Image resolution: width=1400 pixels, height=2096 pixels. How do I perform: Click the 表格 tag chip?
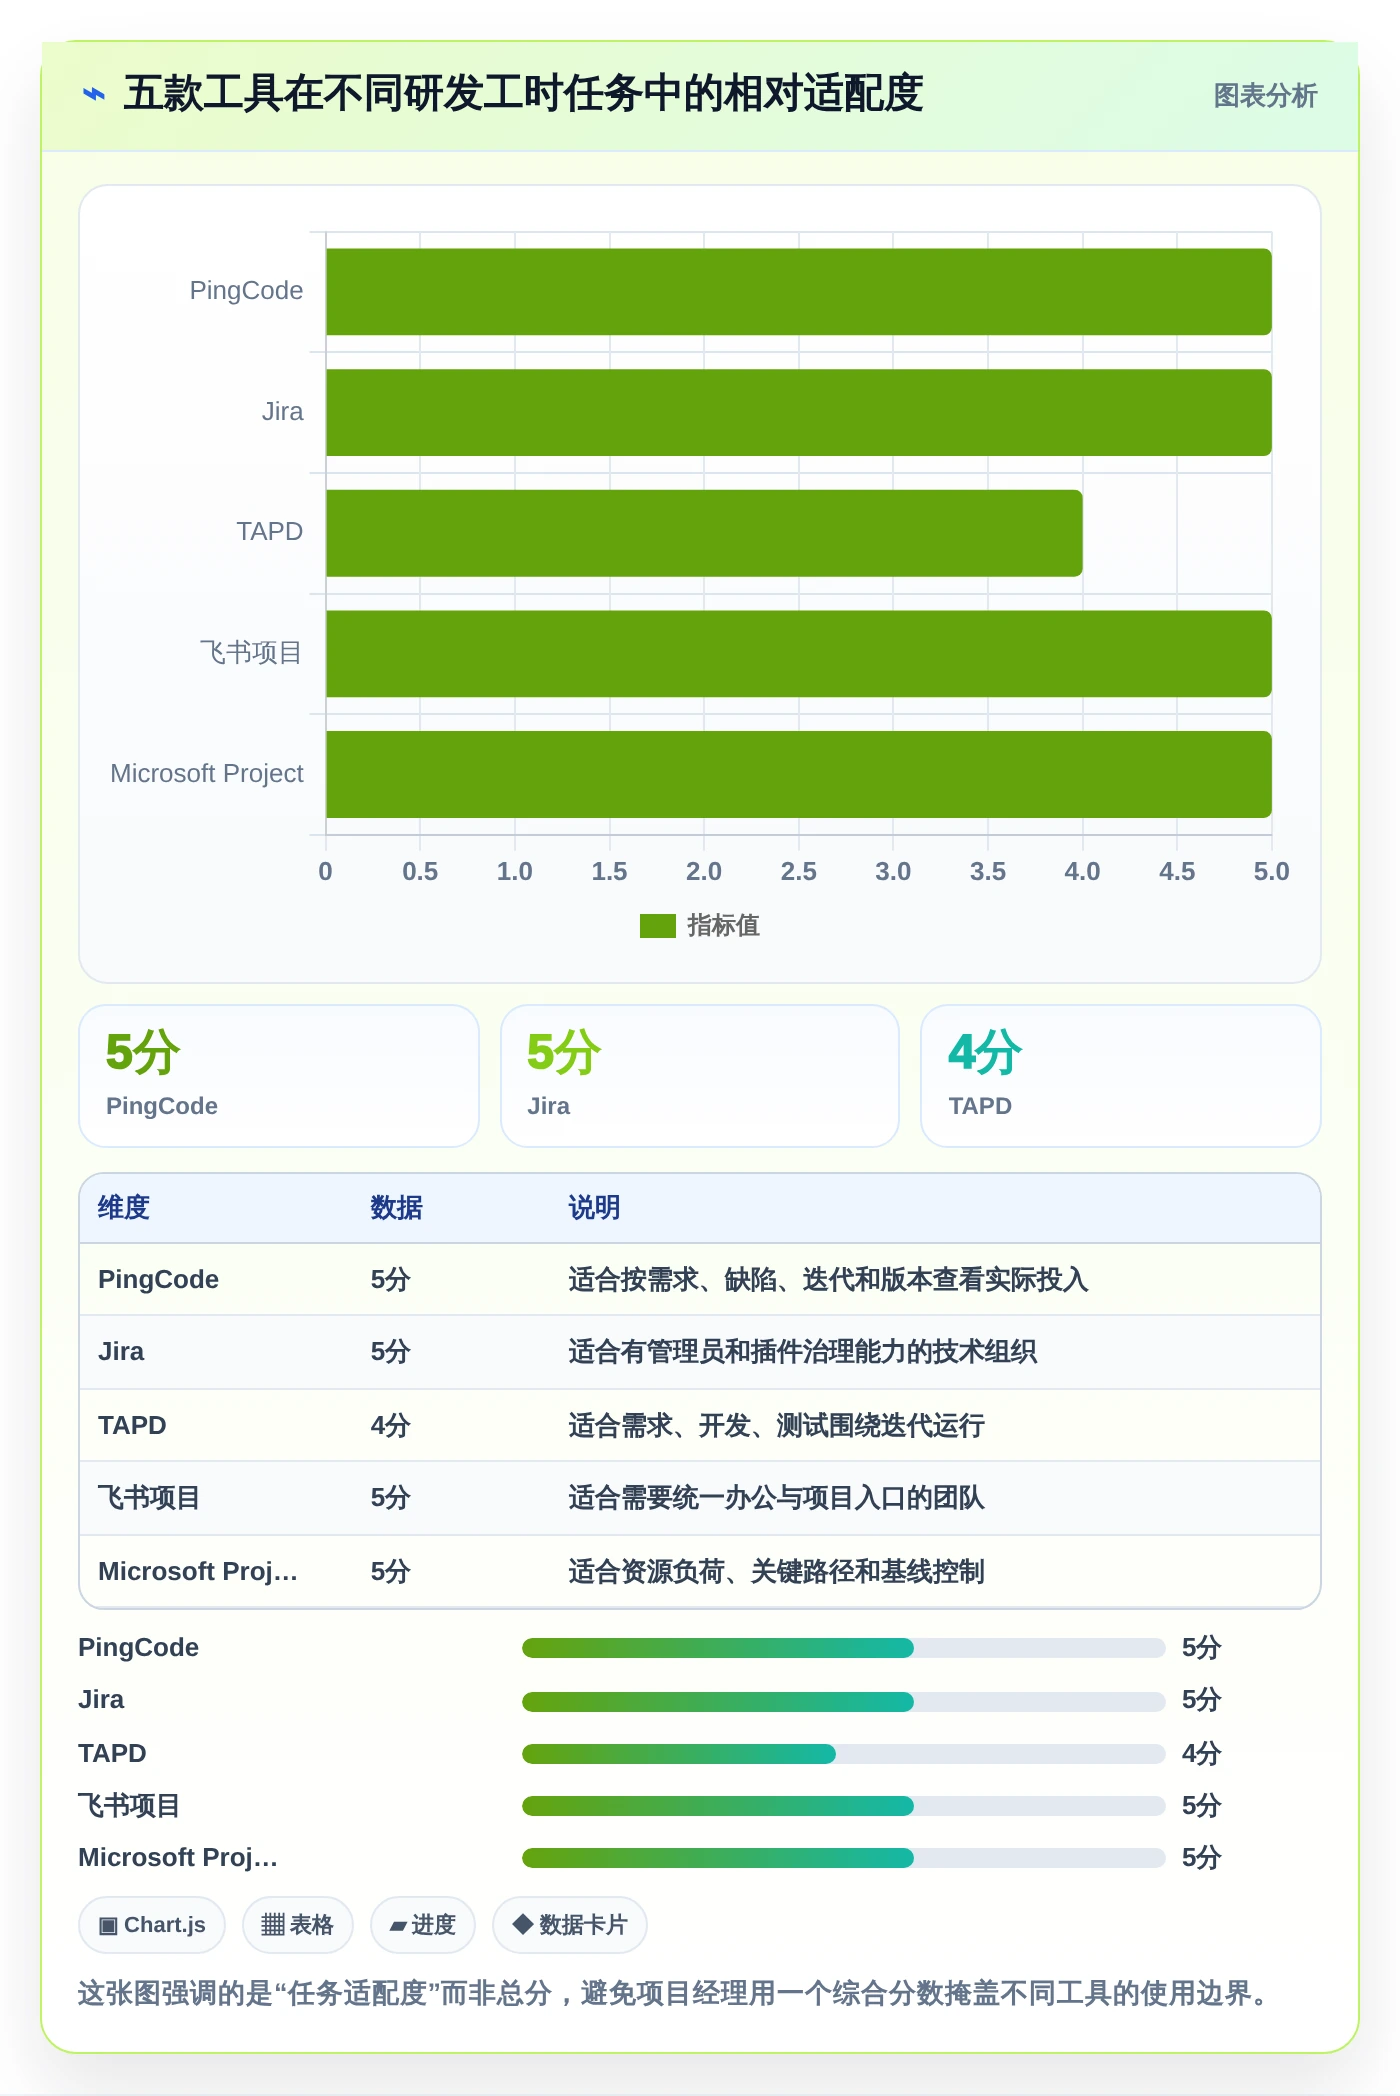[x=297, y=1925]
